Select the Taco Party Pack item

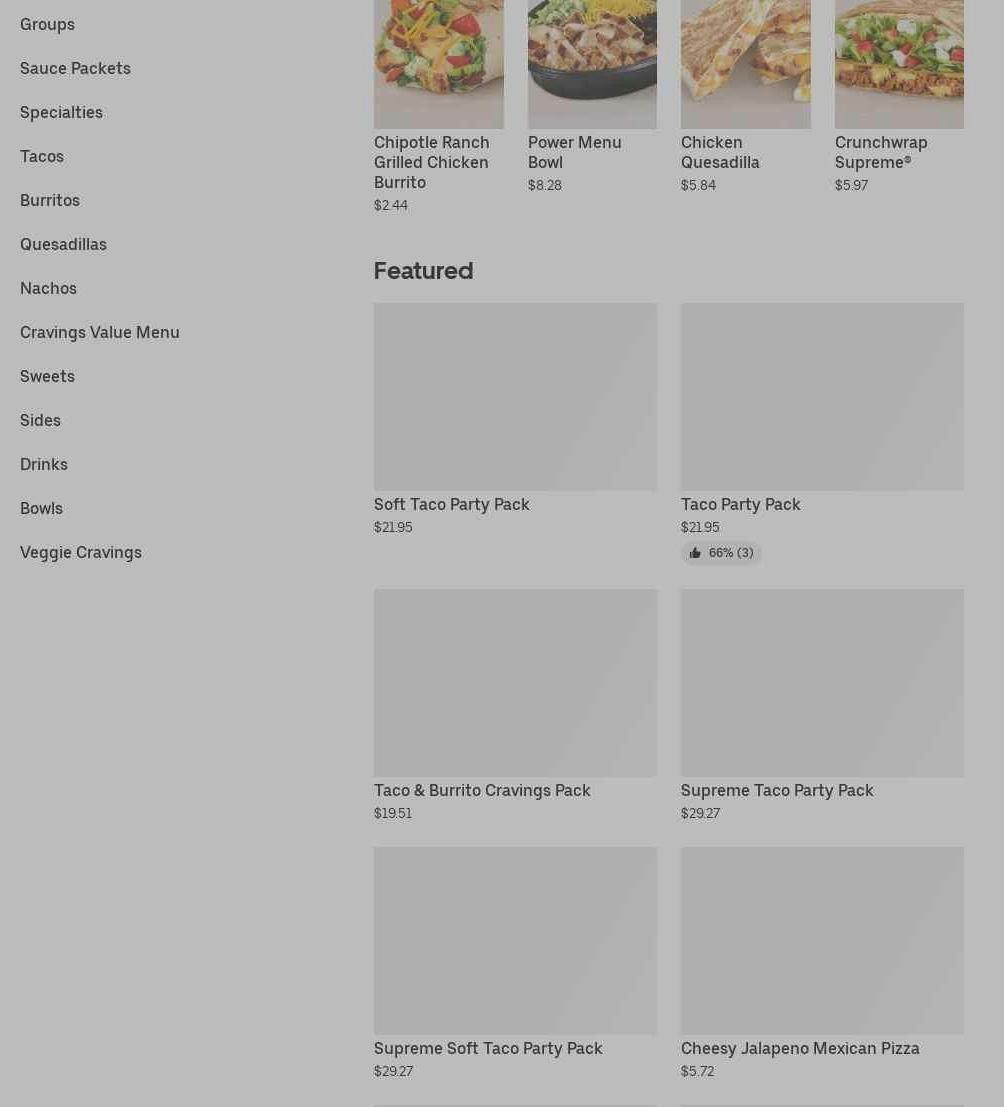pyautogui.click(x=823, y=419)
